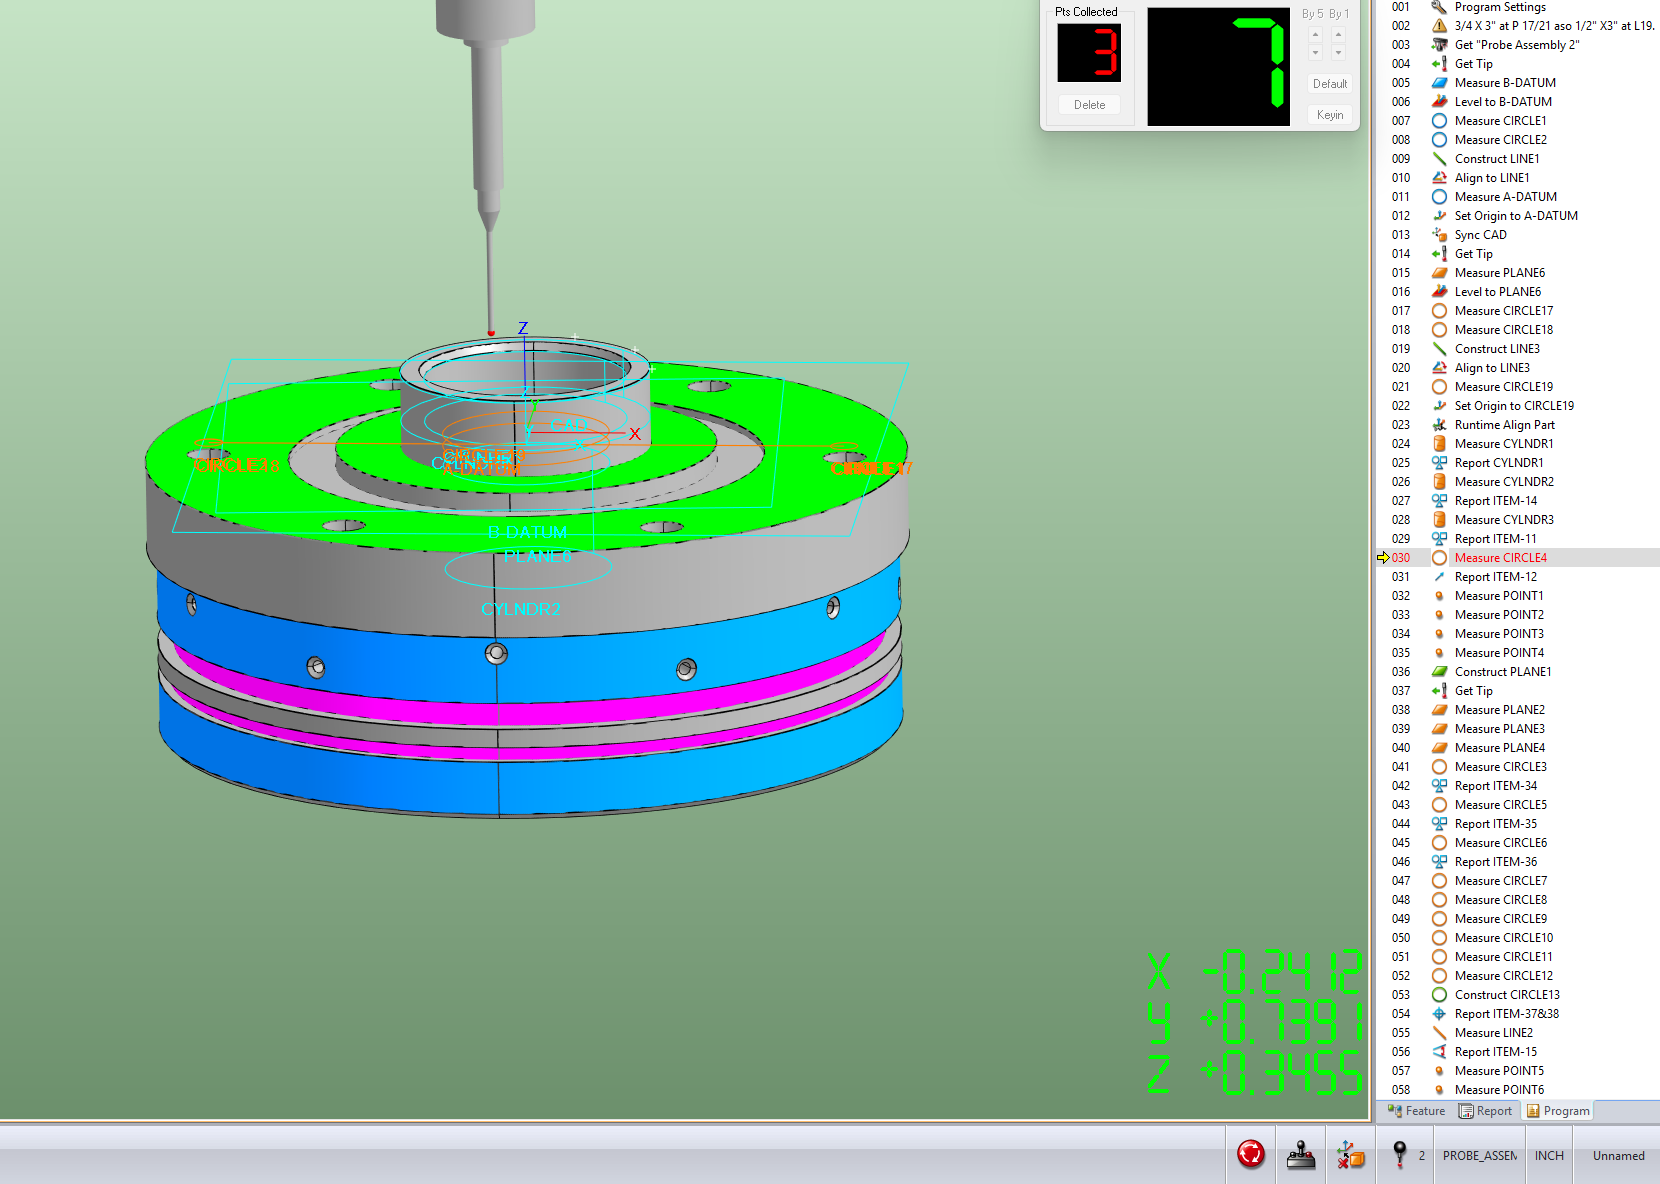Click the Keyin button
This screenshot has width=1660, height=1184.
[1330, 115]
